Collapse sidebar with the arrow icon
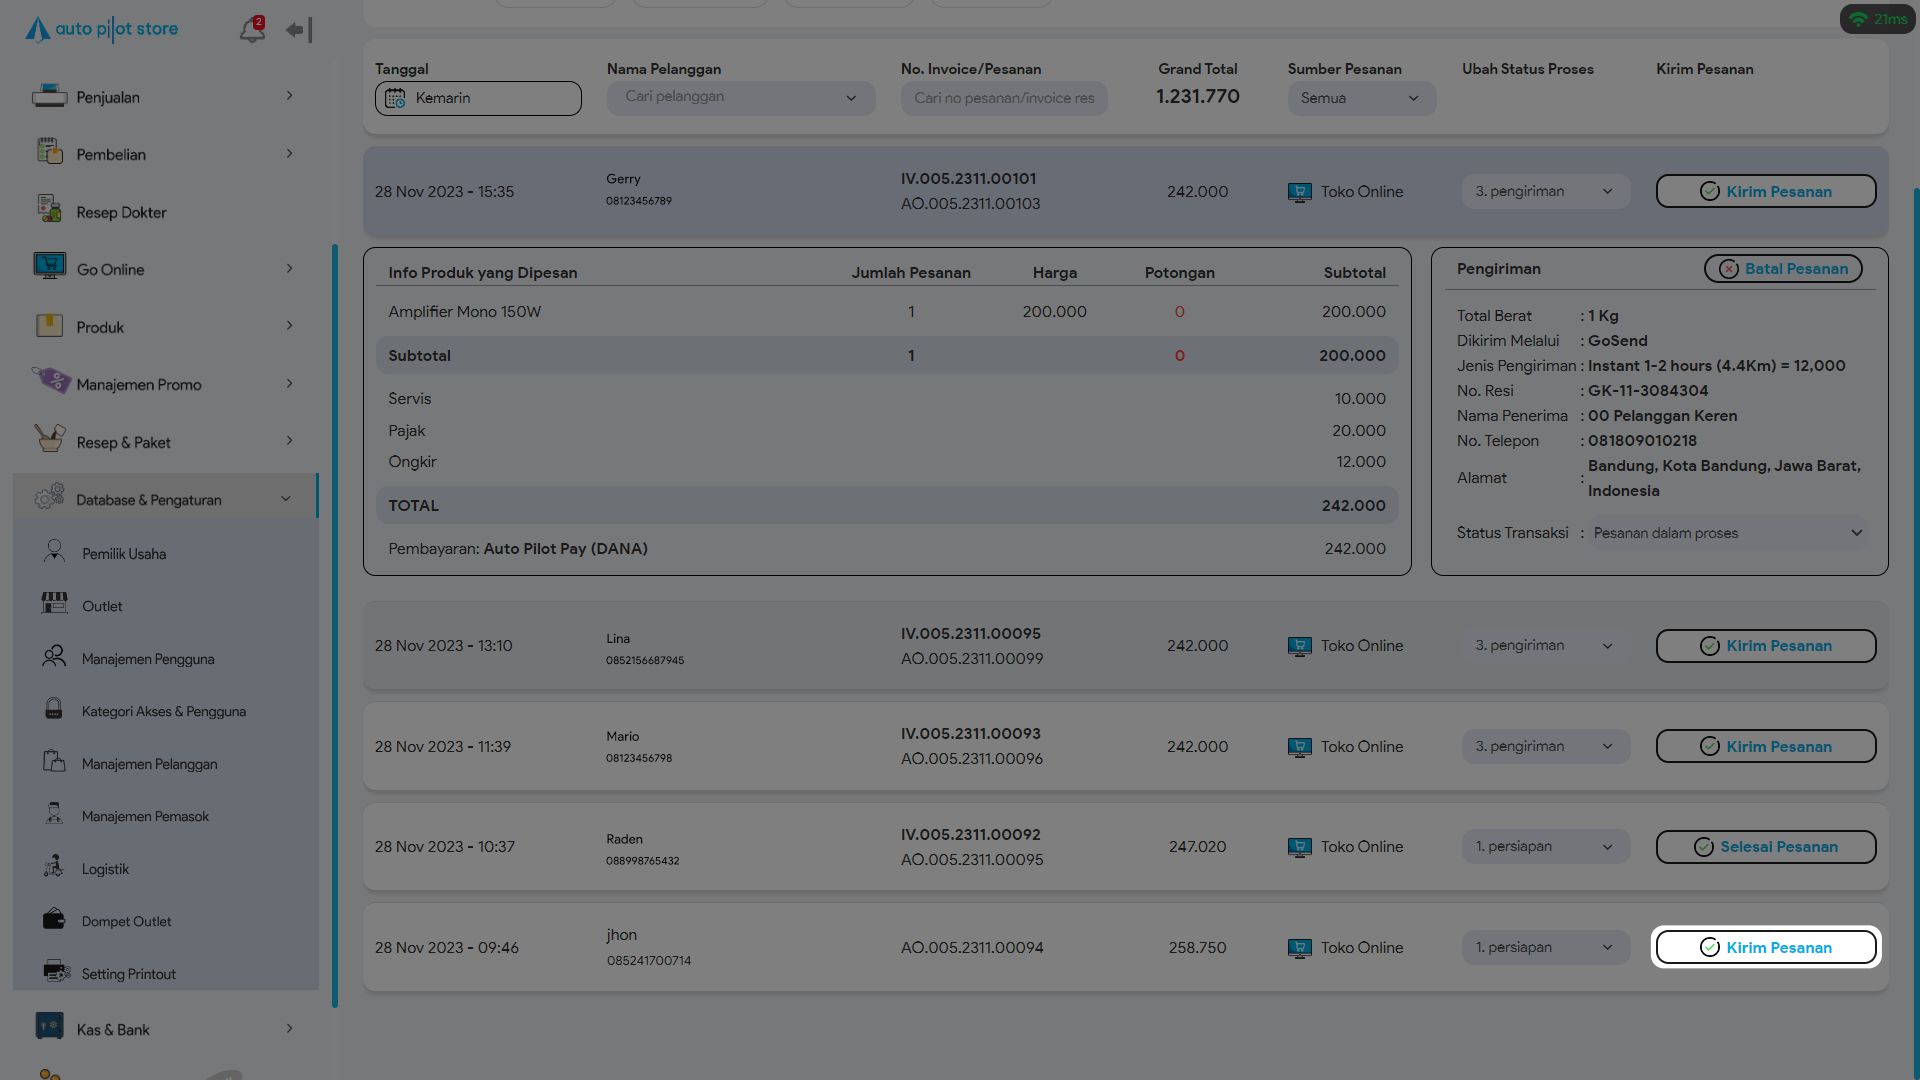 click(298, 30)
